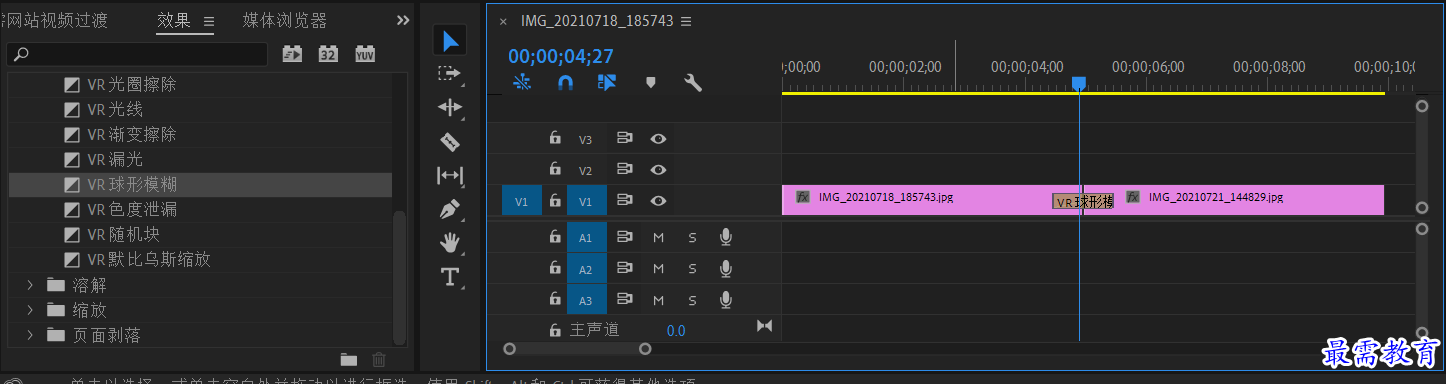This screenshot has height=384, width=1446.
Task: Expand the 页面剥落 effects folder
Action: (x=30, y=335)
